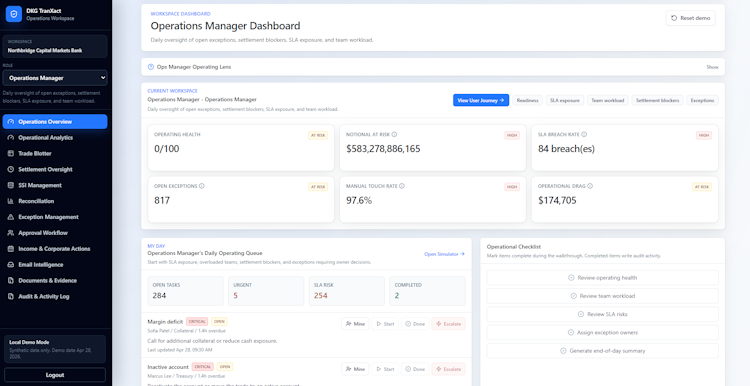Escalate the Margin deficit task
The image size is (750, 386).
(x=448, y=324)
